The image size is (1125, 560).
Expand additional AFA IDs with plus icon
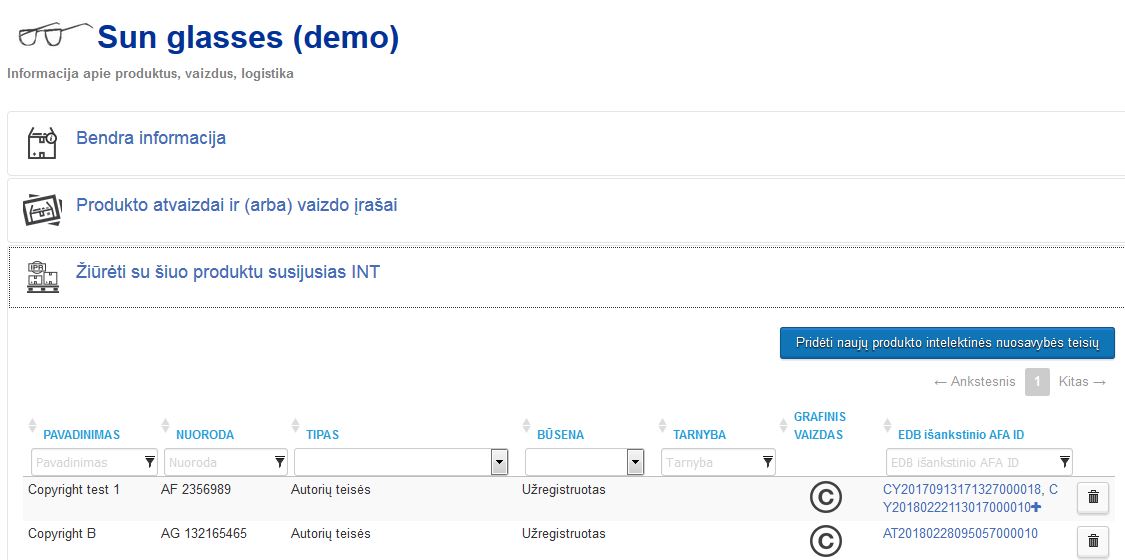pos(1037,508)
